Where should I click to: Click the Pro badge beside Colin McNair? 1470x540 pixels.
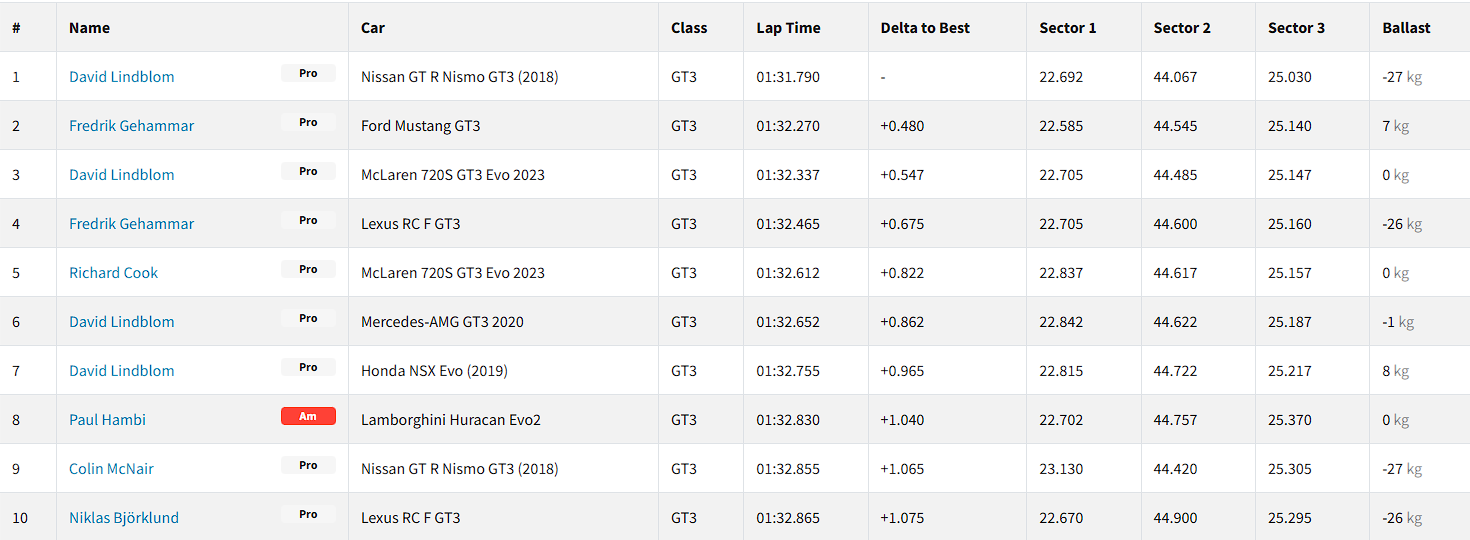pos(308,466)
